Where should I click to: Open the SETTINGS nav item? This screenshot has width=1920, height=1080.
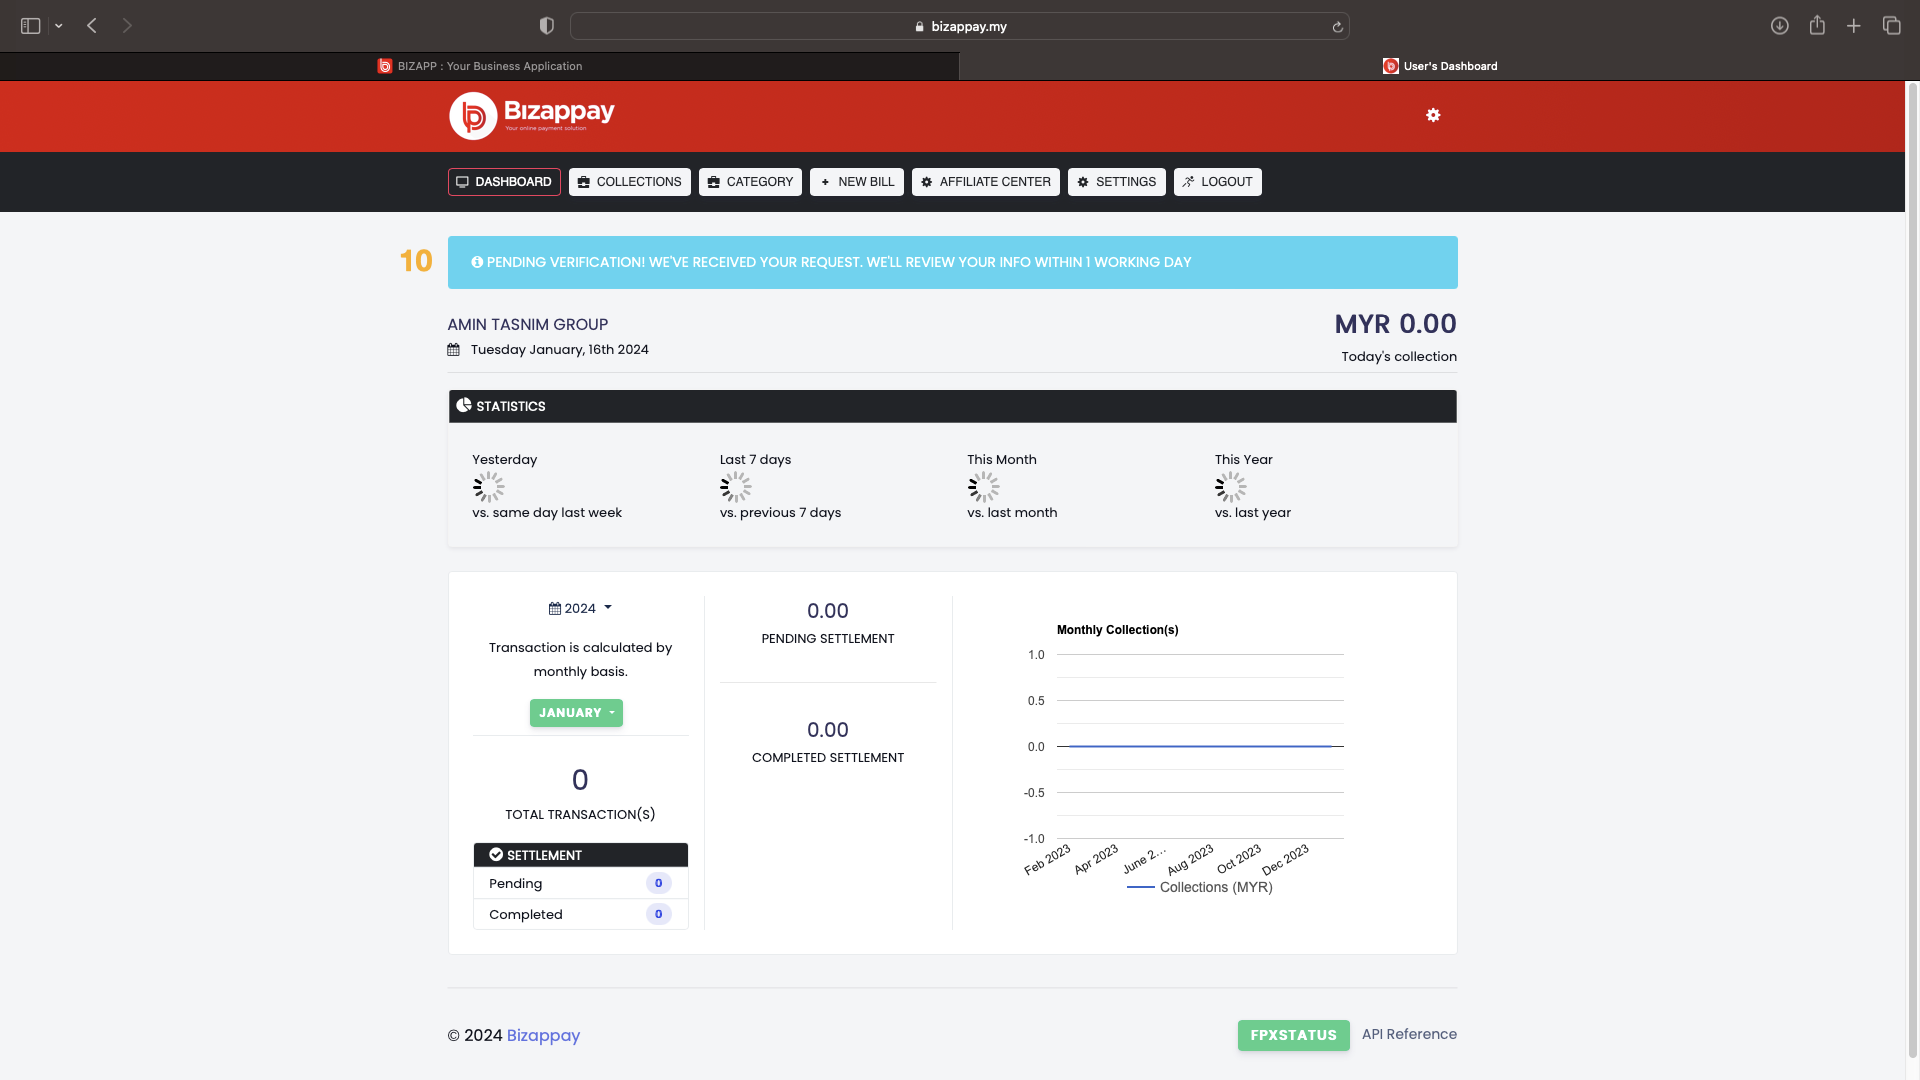tap(1117, 182)
